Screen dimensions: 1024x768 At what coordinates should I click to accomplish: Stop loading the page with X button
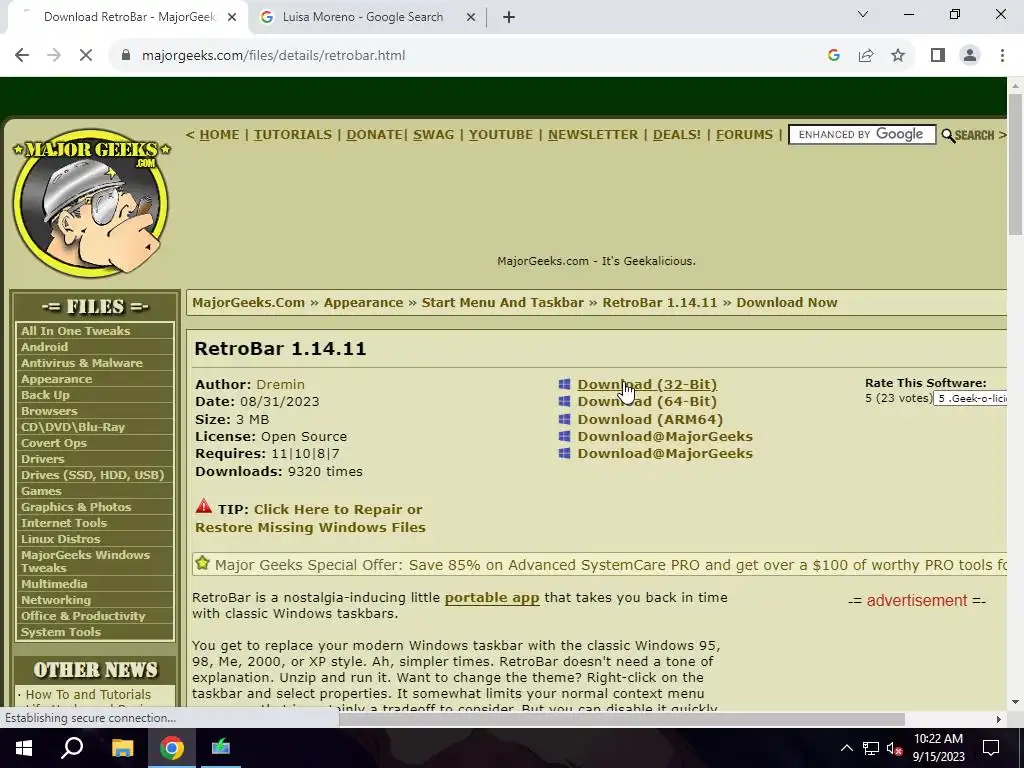click(86, 56)
